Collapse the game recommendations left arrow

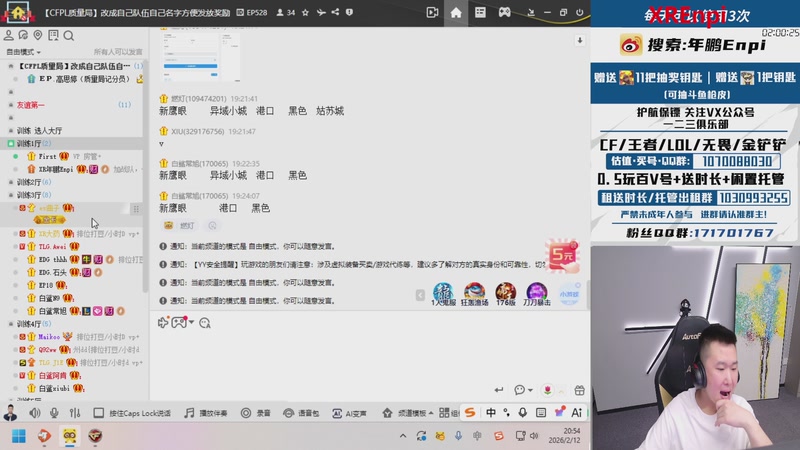420,295
